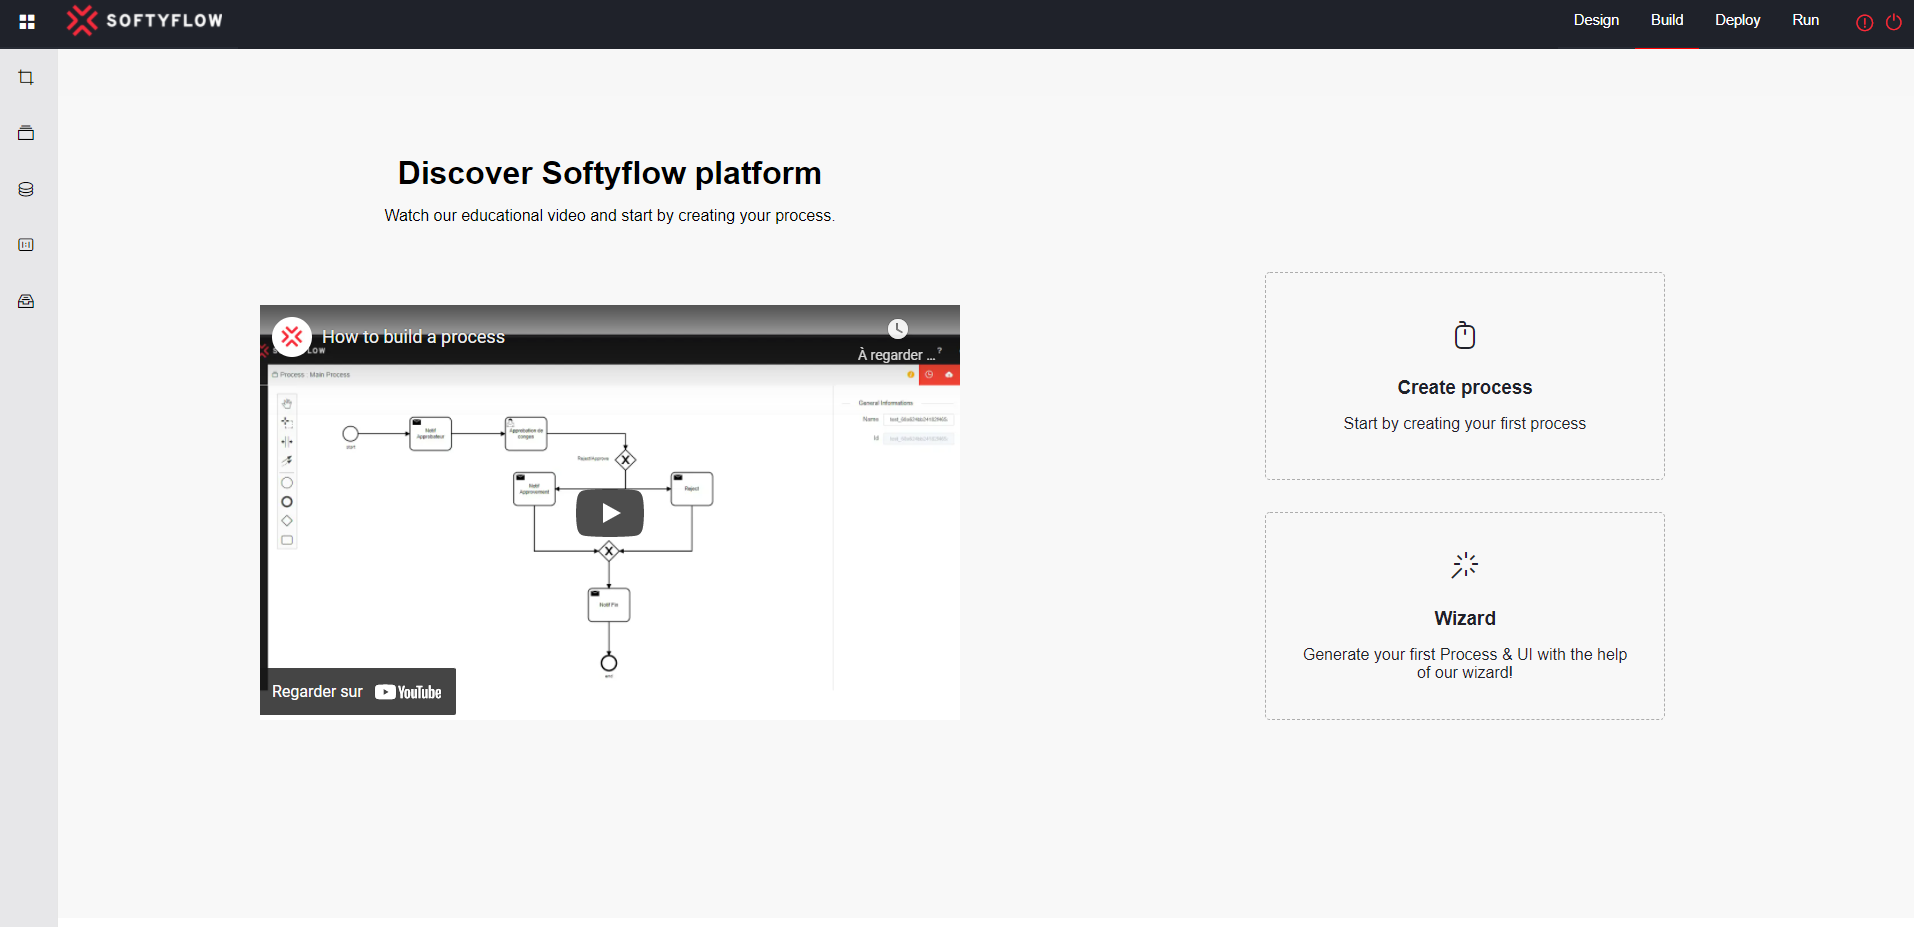Open the crop-shaped sidebar icon
This screenshot has height=927, width=1914.
click(x=26, y=77)
